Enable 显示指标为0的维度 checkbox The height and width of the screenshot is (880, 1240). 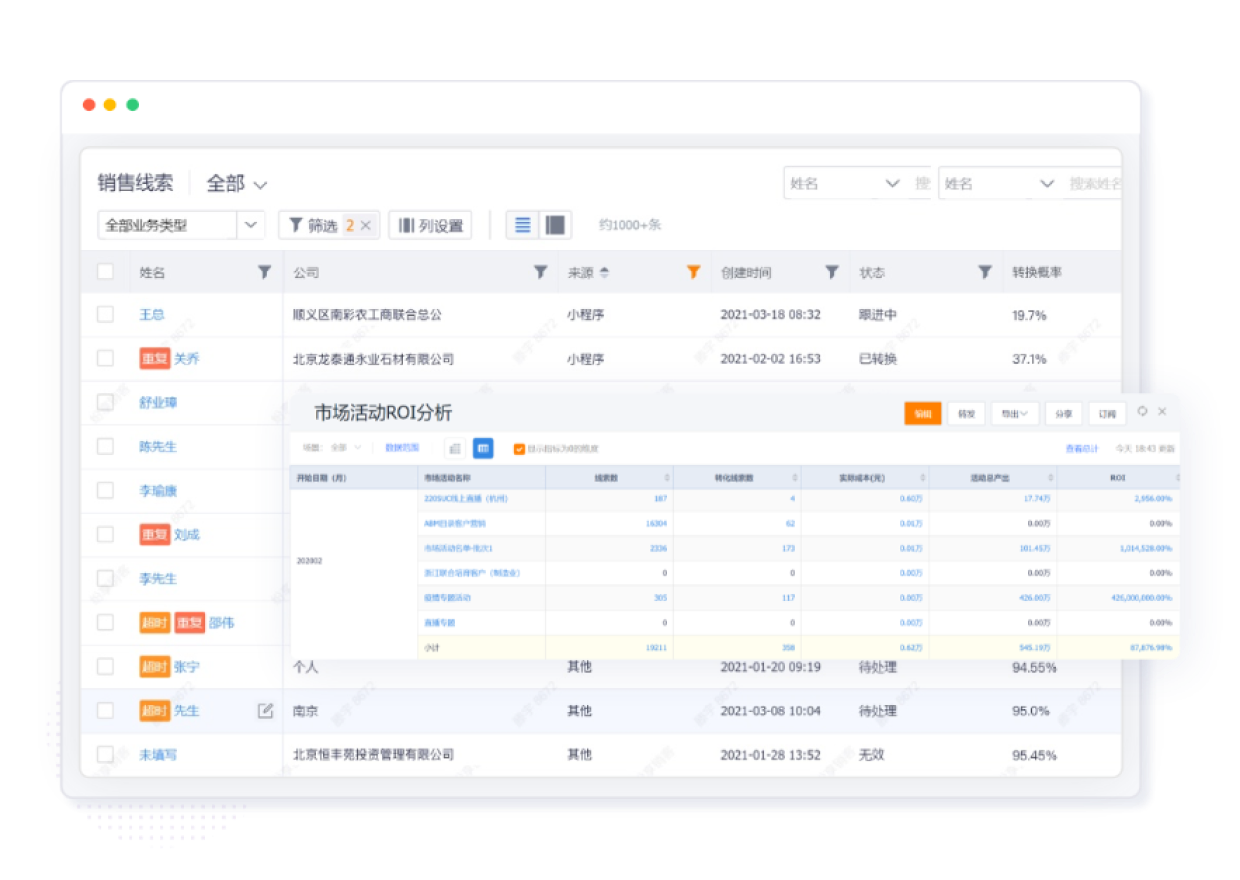(518, 448)
